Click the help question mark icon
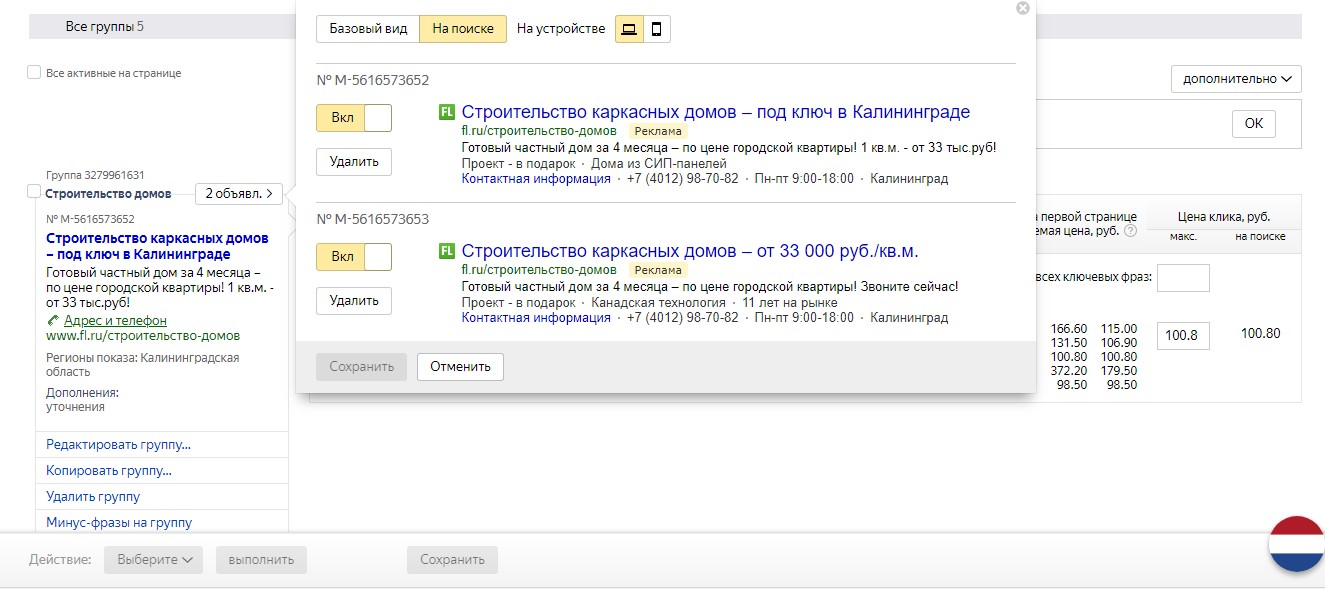The height and width of the screenshot is (589, 1325). pos(1130,231)
